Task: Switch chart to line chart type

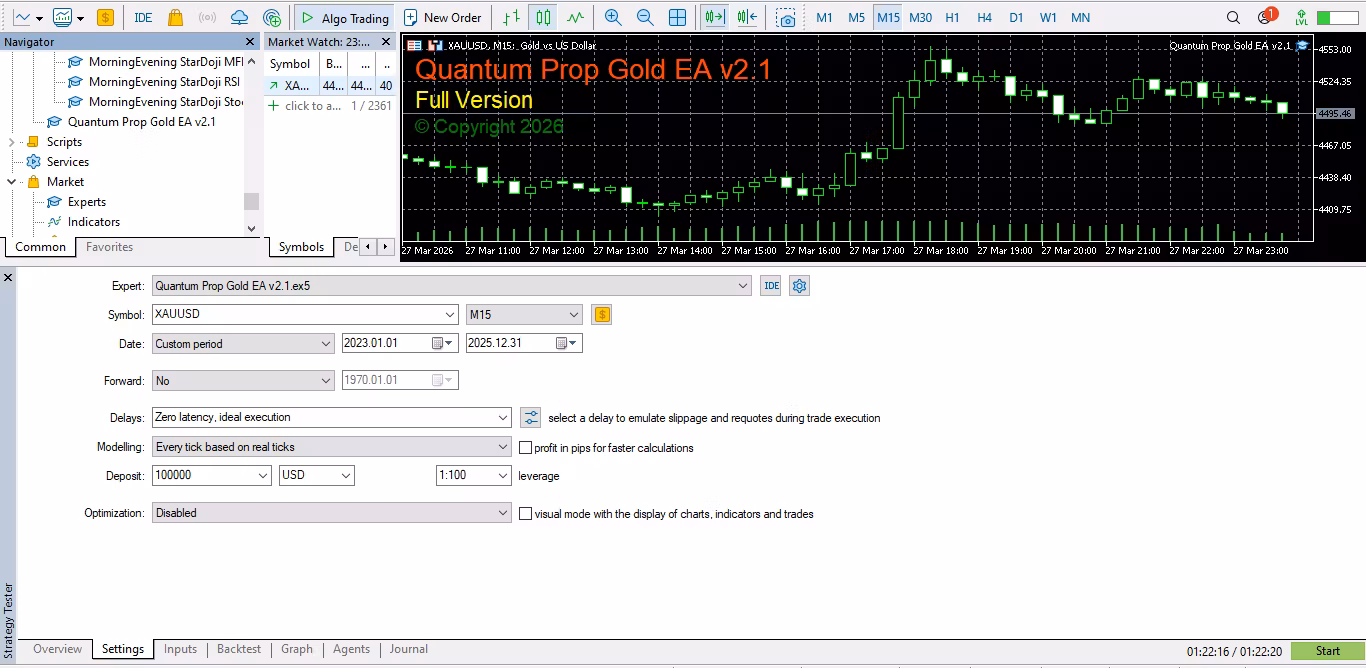Action: [575, 17]
